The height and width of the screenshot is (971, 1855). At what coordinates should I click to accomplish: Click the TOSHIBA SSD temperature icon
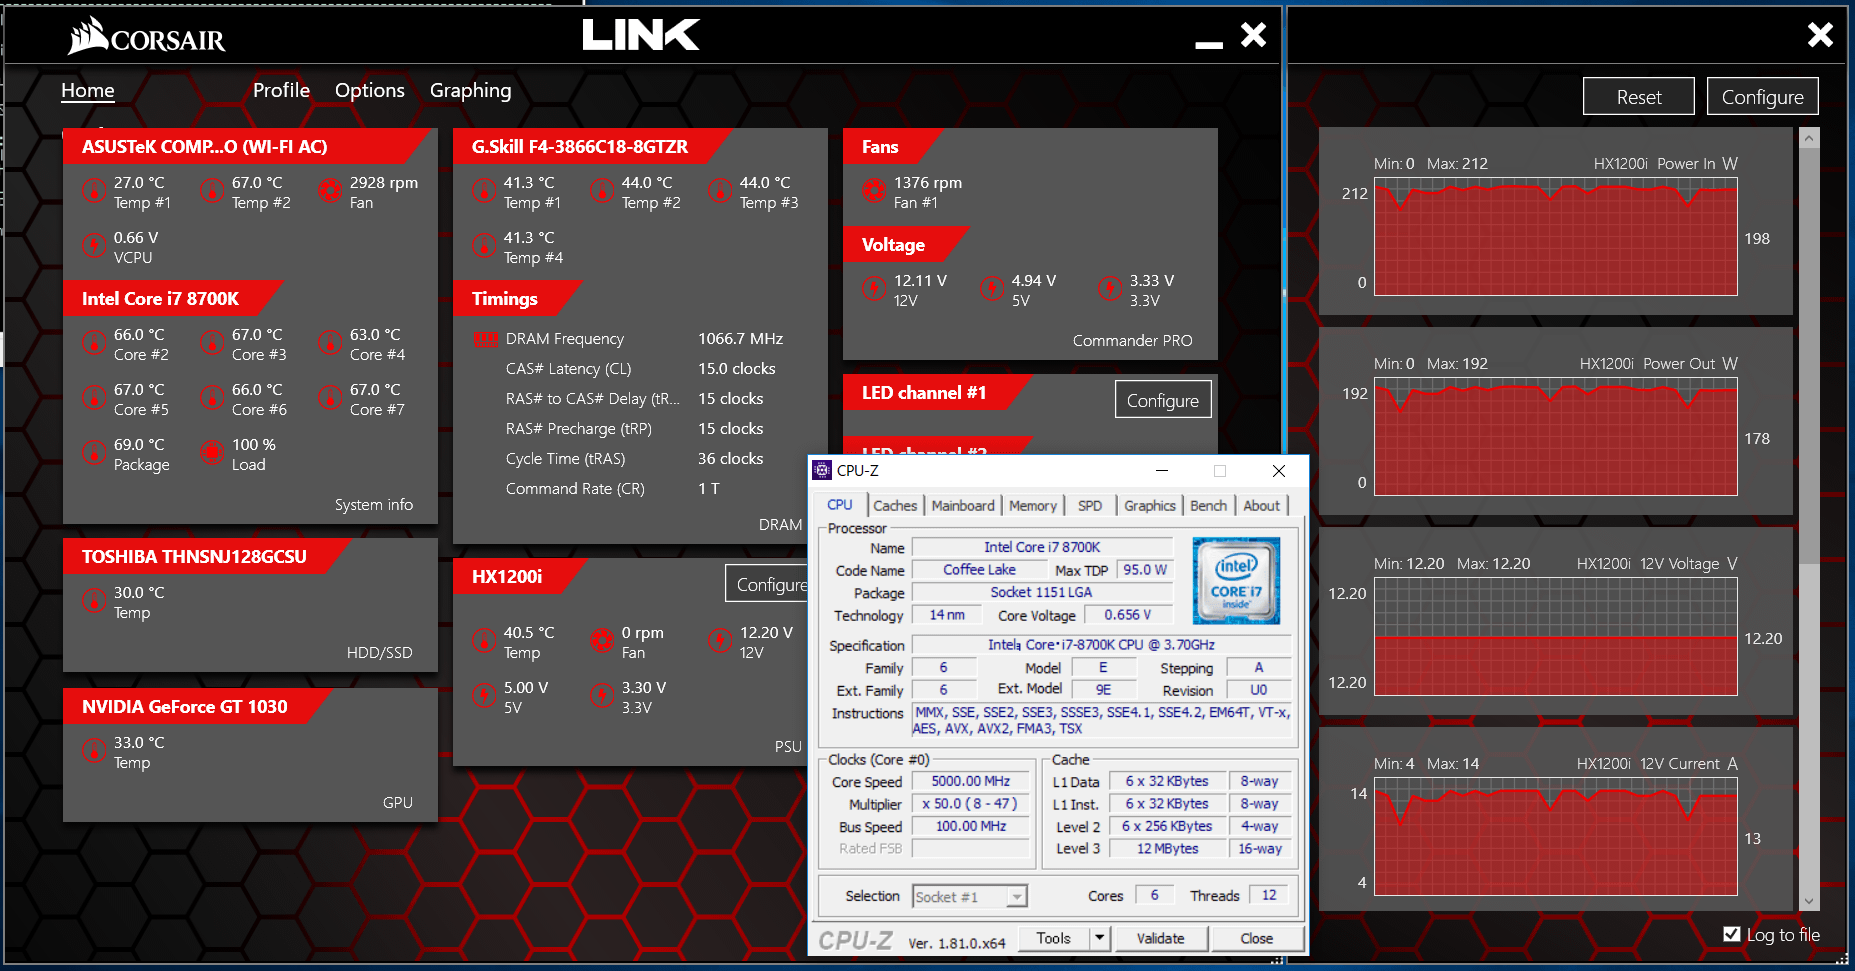pyautogui.click(x=94, y=601)
